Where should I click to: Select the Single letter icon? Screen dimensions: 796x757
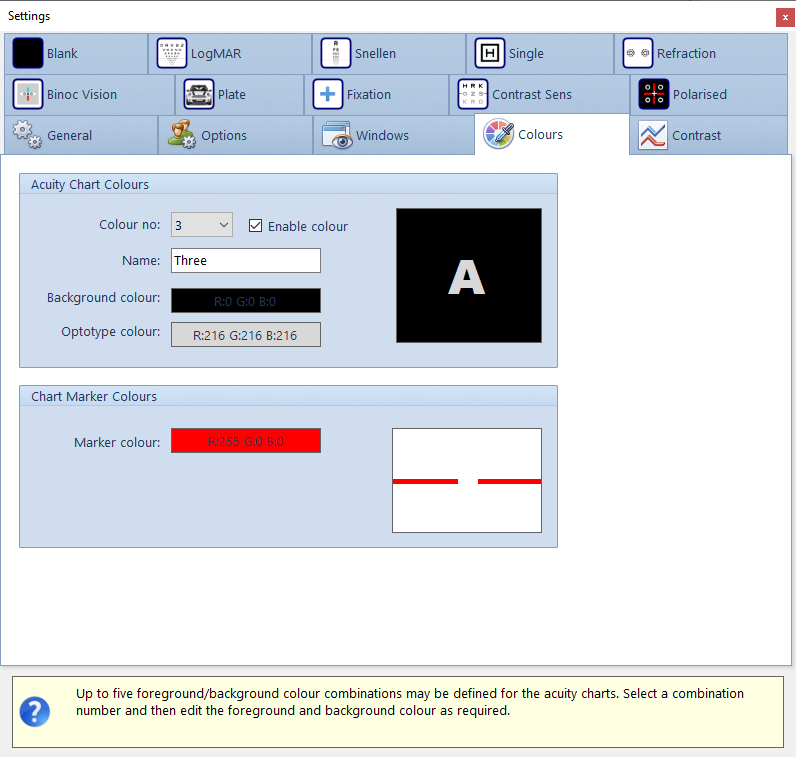[490, 53]
